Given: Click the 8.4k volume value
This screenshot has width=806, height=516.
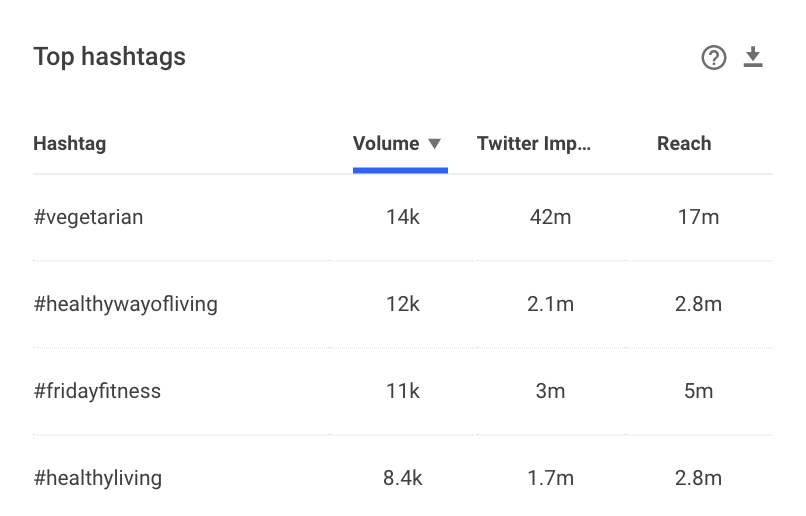Looking at the screenshot, I should click(402, 478).
